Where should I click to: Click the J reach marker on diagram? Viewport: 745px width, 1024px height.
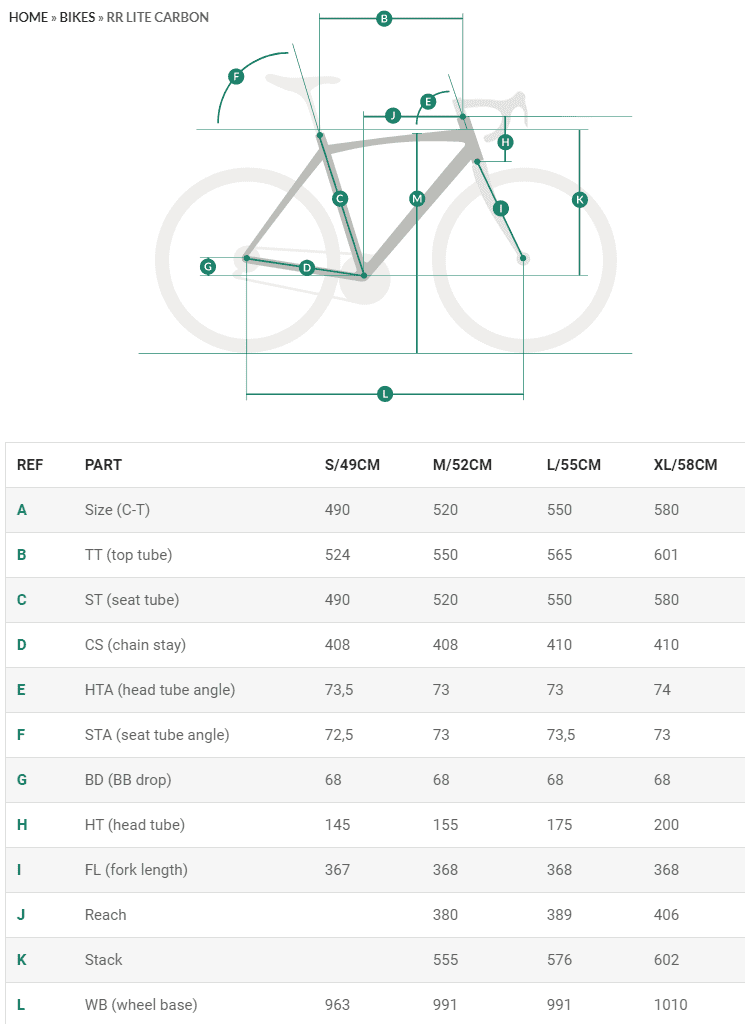[x=392, y=116]
